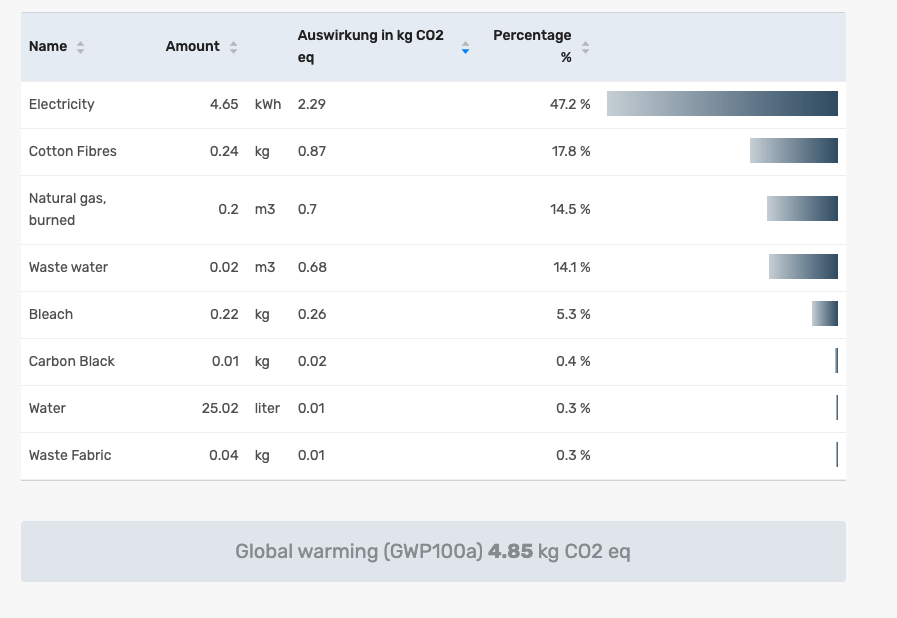The width and height of the screenshot is (897, 618).
Task: Select the Natural gas, burned entry
Action: (x=67, y=210)
